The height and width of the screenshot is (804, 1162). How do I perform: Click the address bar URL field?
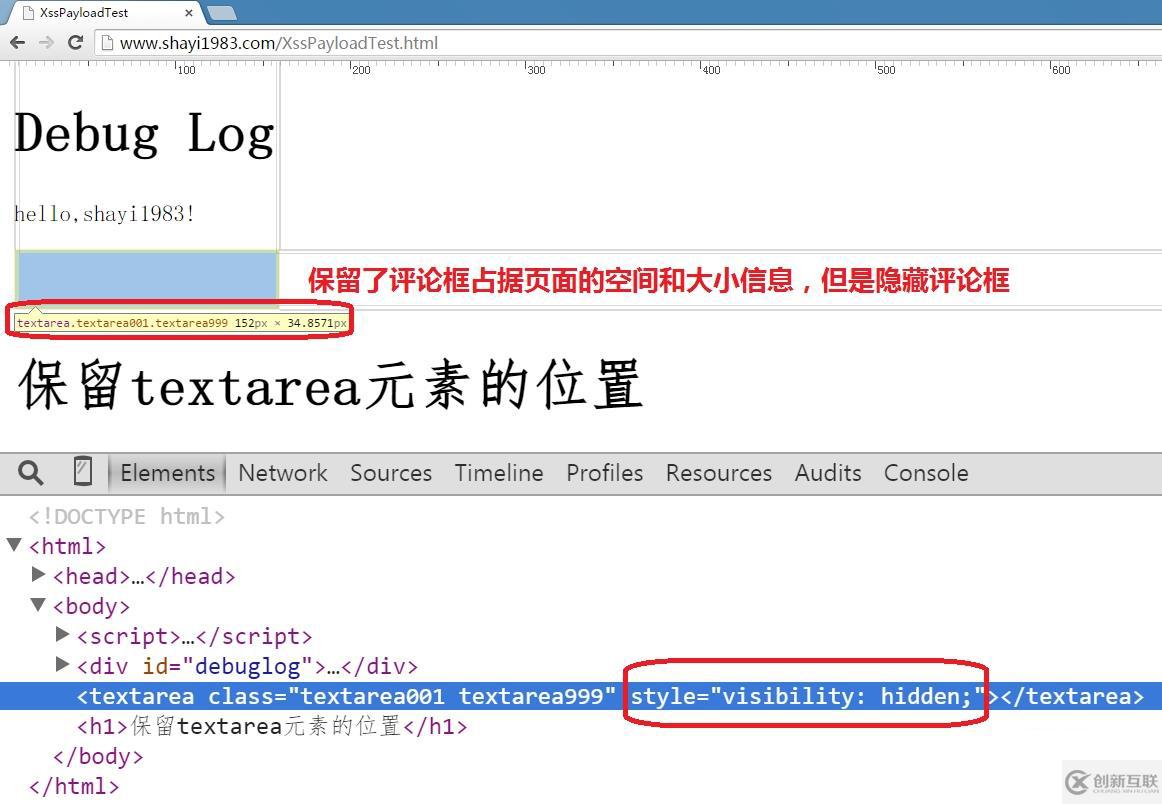point(630,43)
